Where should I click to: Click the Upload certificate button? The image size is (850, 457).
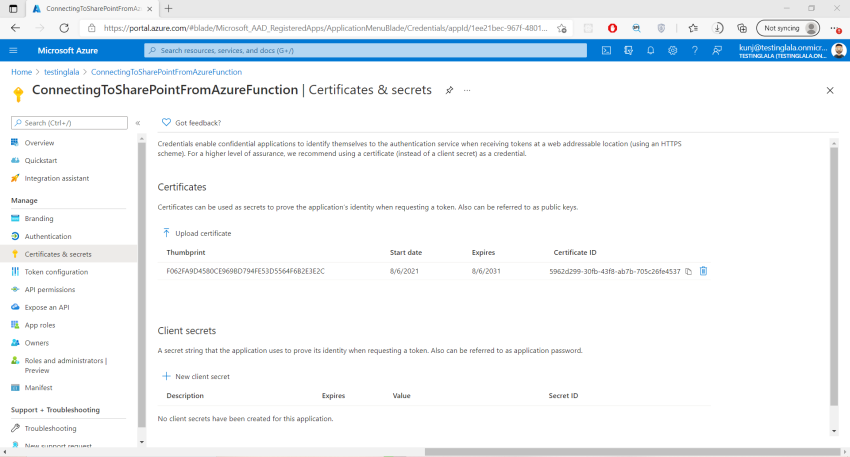pos(197,233)
